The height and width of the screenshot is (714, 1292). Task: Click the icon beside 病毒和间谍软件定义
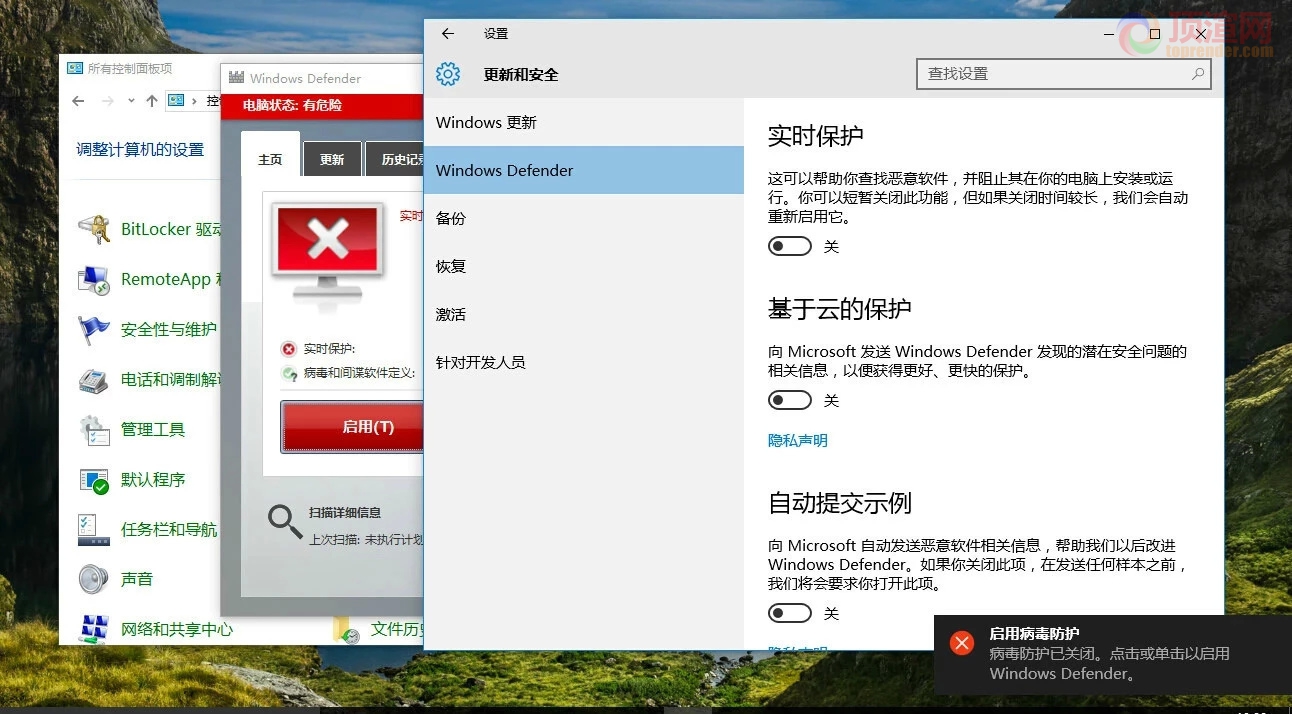pos(289,374)
